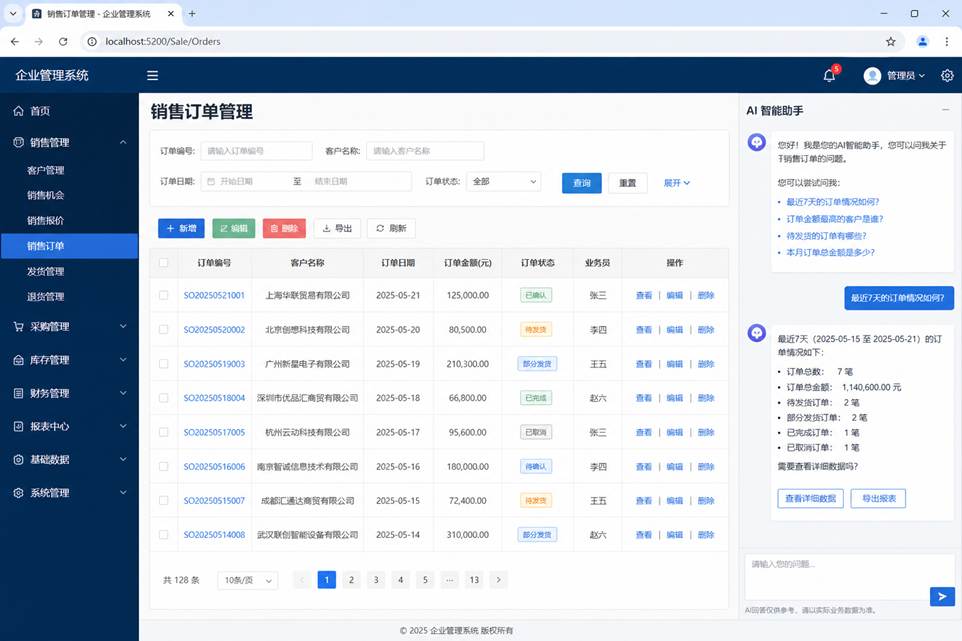Viewport: 962px width, 641px height.
Task: Go back in browser history
Action: click(15, 42)
